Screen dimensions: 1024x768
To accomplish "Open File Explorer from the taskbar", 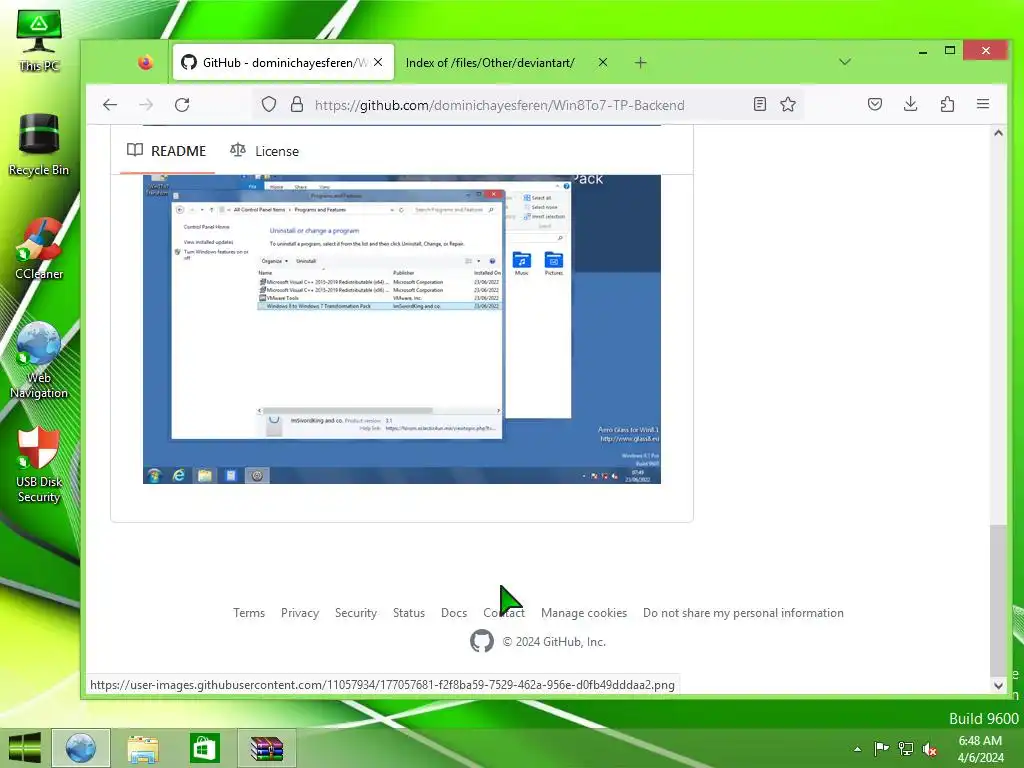I will 142,748.
